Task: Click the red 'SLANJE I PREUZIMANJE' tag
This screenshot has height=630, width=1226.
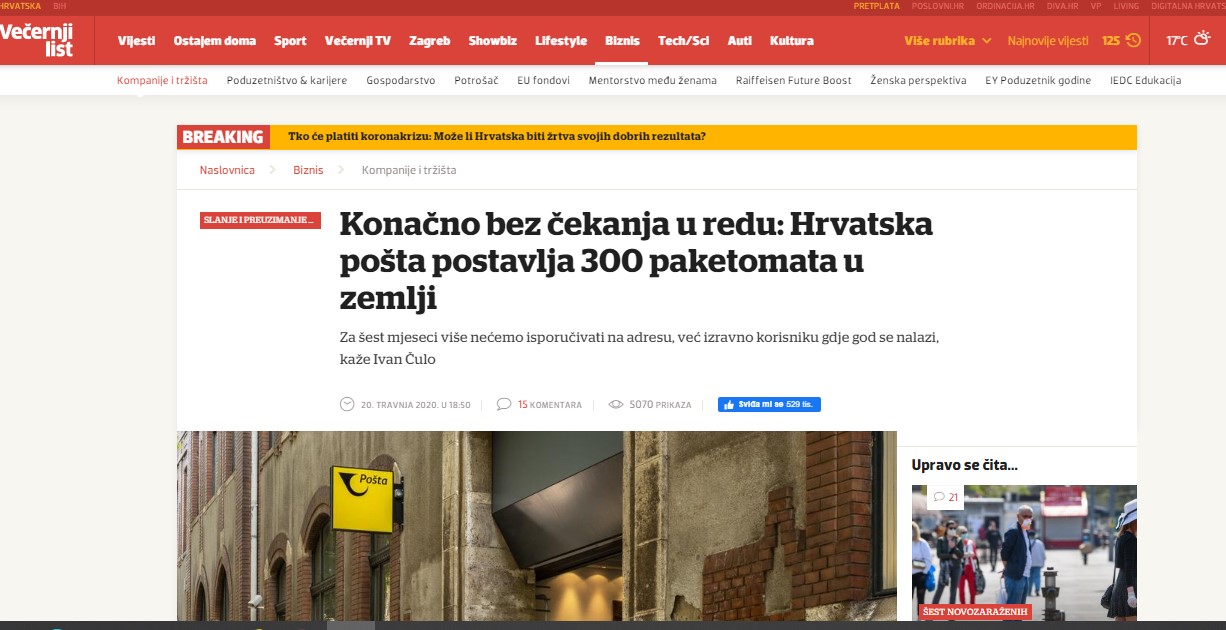Action: pos(260,220)
